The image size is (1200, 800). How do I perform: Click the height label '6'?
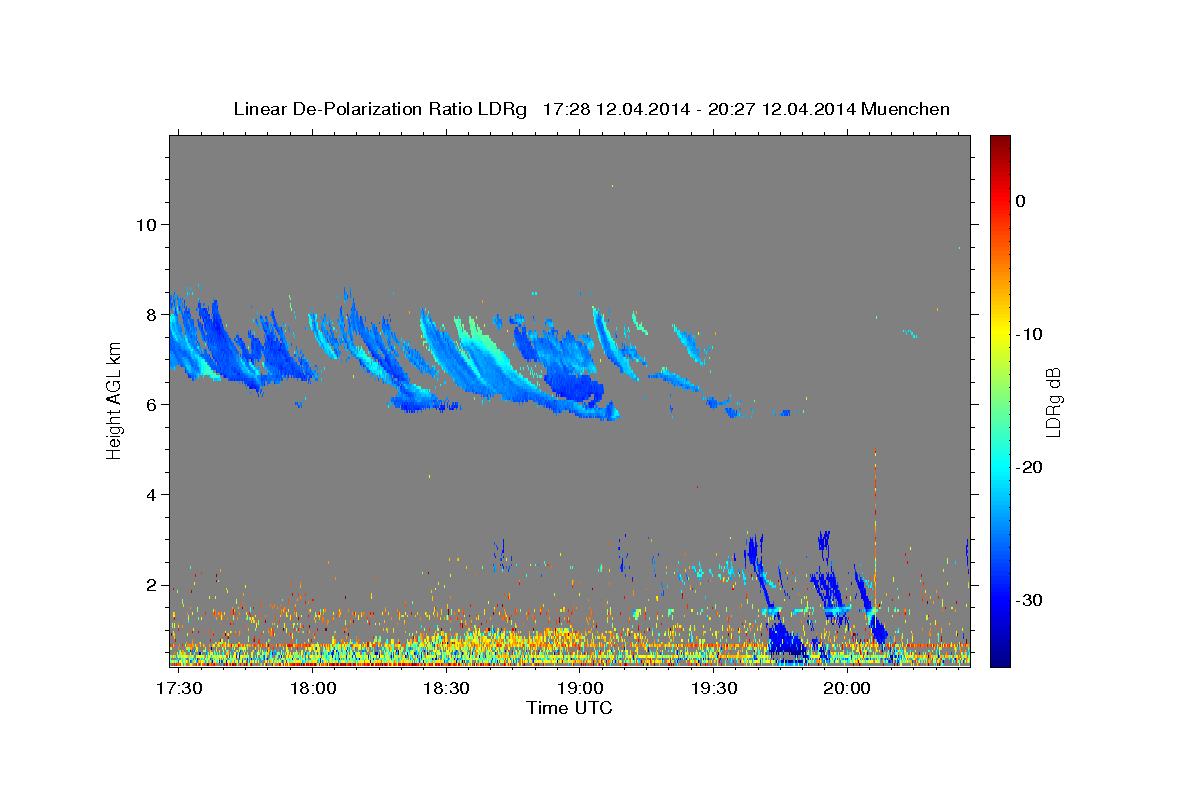(x=151, y=404)
